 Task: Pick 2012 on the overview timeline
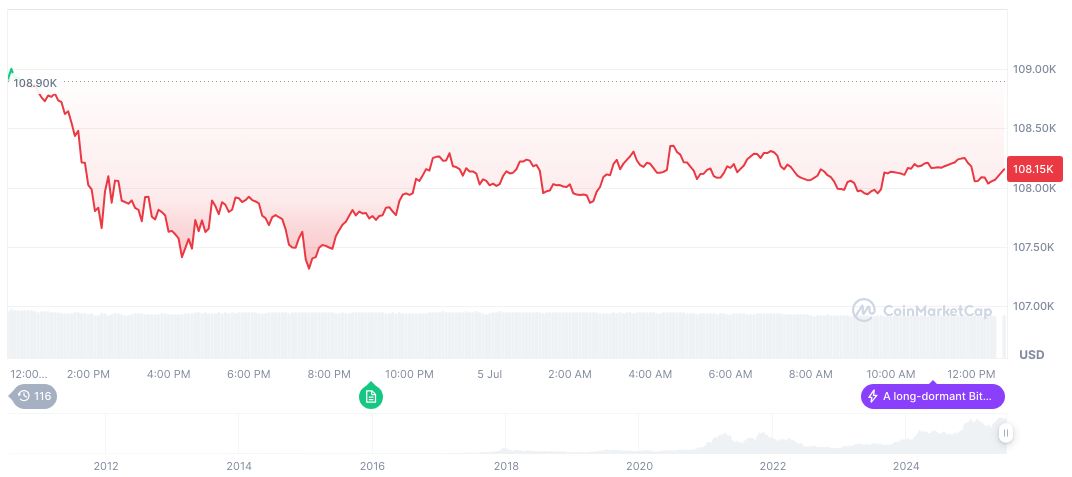click(106, 466)
